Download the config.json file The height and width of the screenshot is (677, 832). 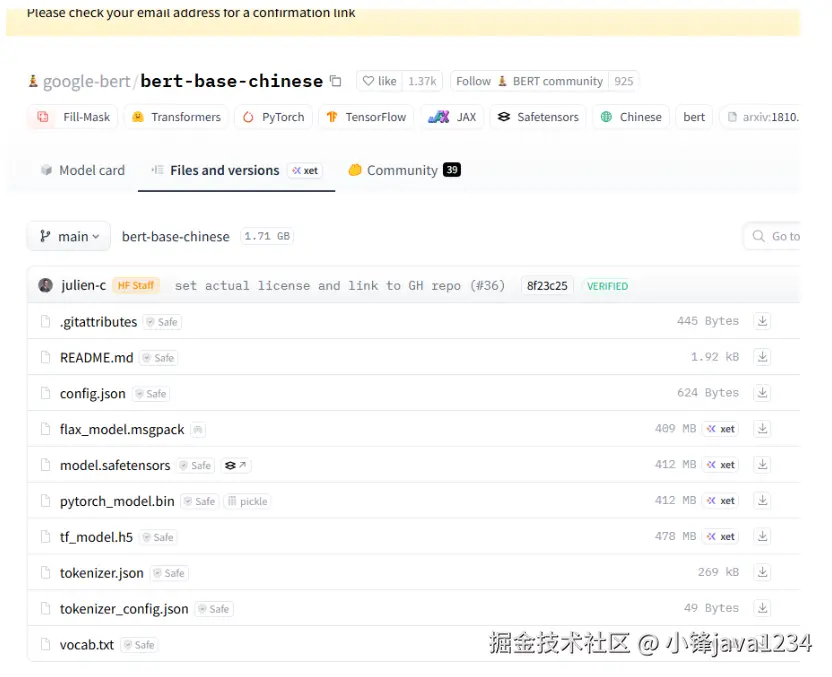pos(762,393)
